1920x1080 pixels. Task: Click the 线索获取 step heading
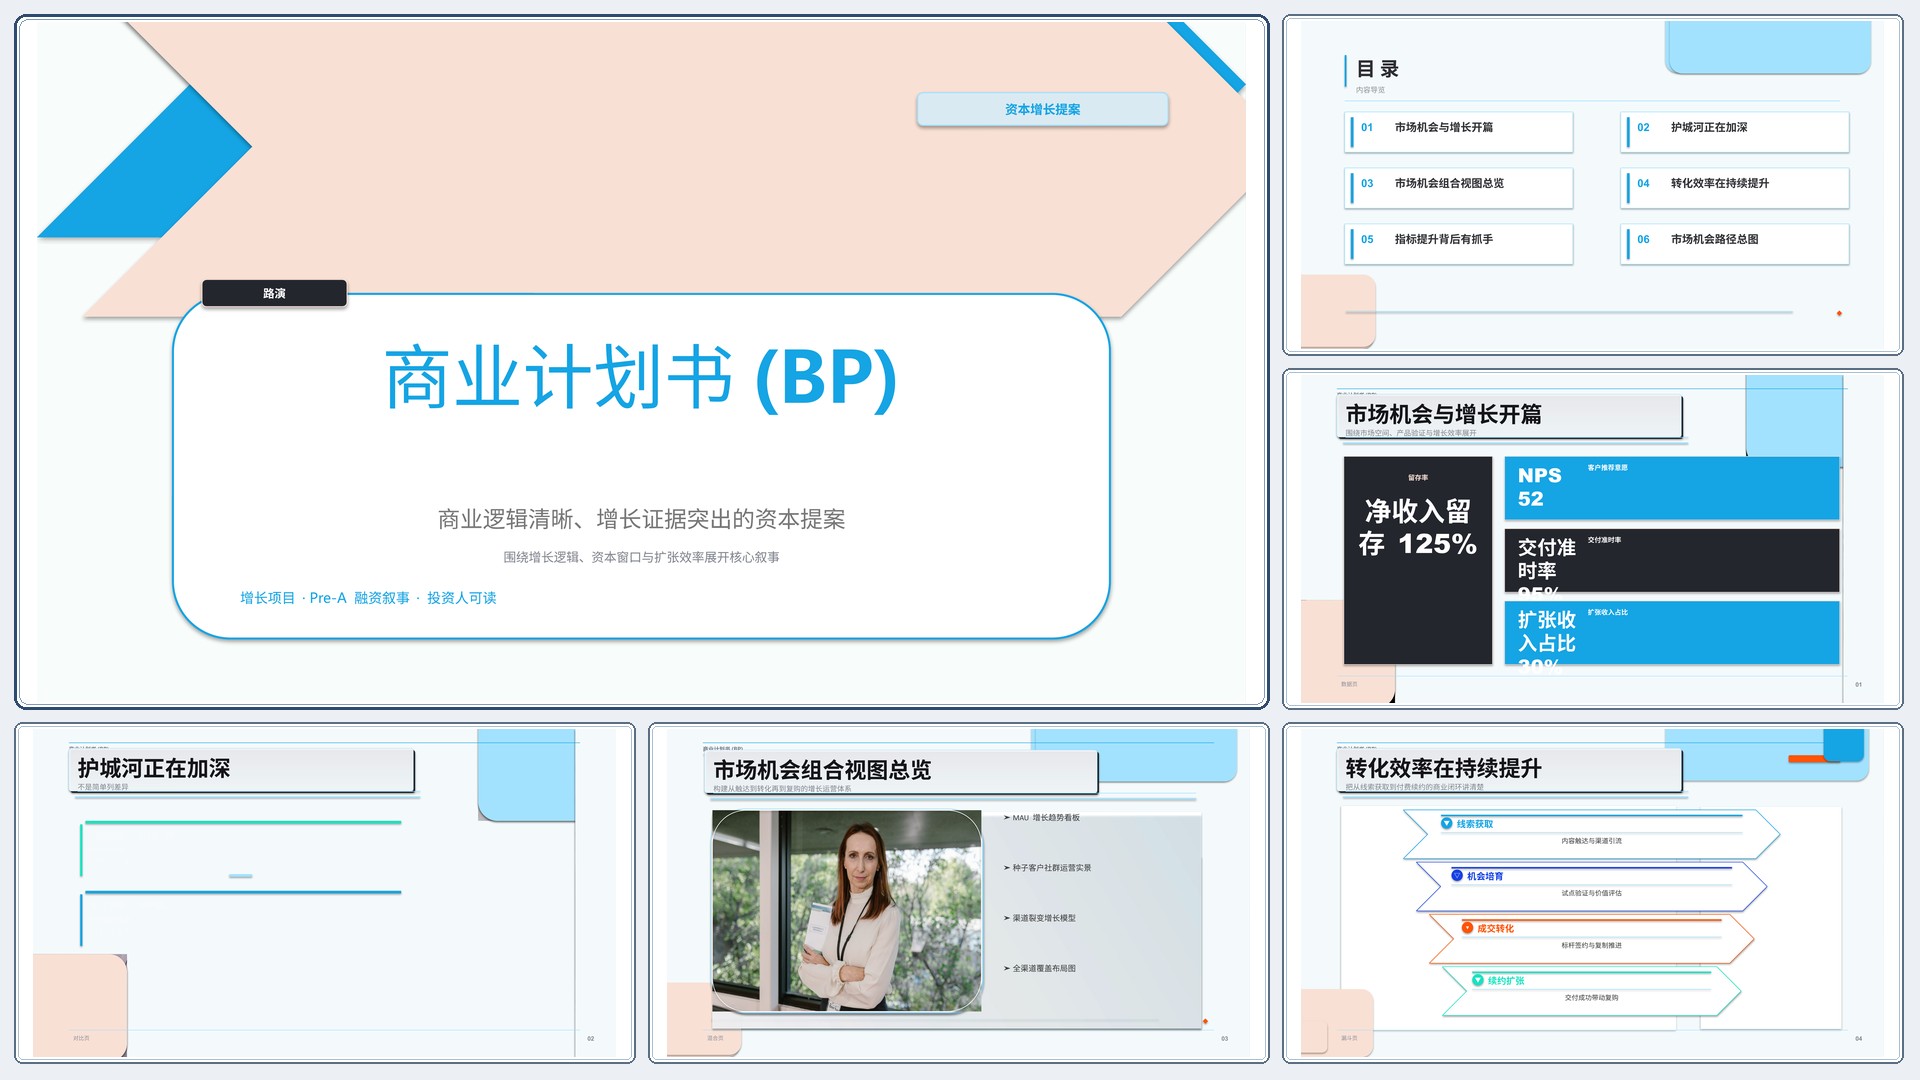[x=1475, y=824]
